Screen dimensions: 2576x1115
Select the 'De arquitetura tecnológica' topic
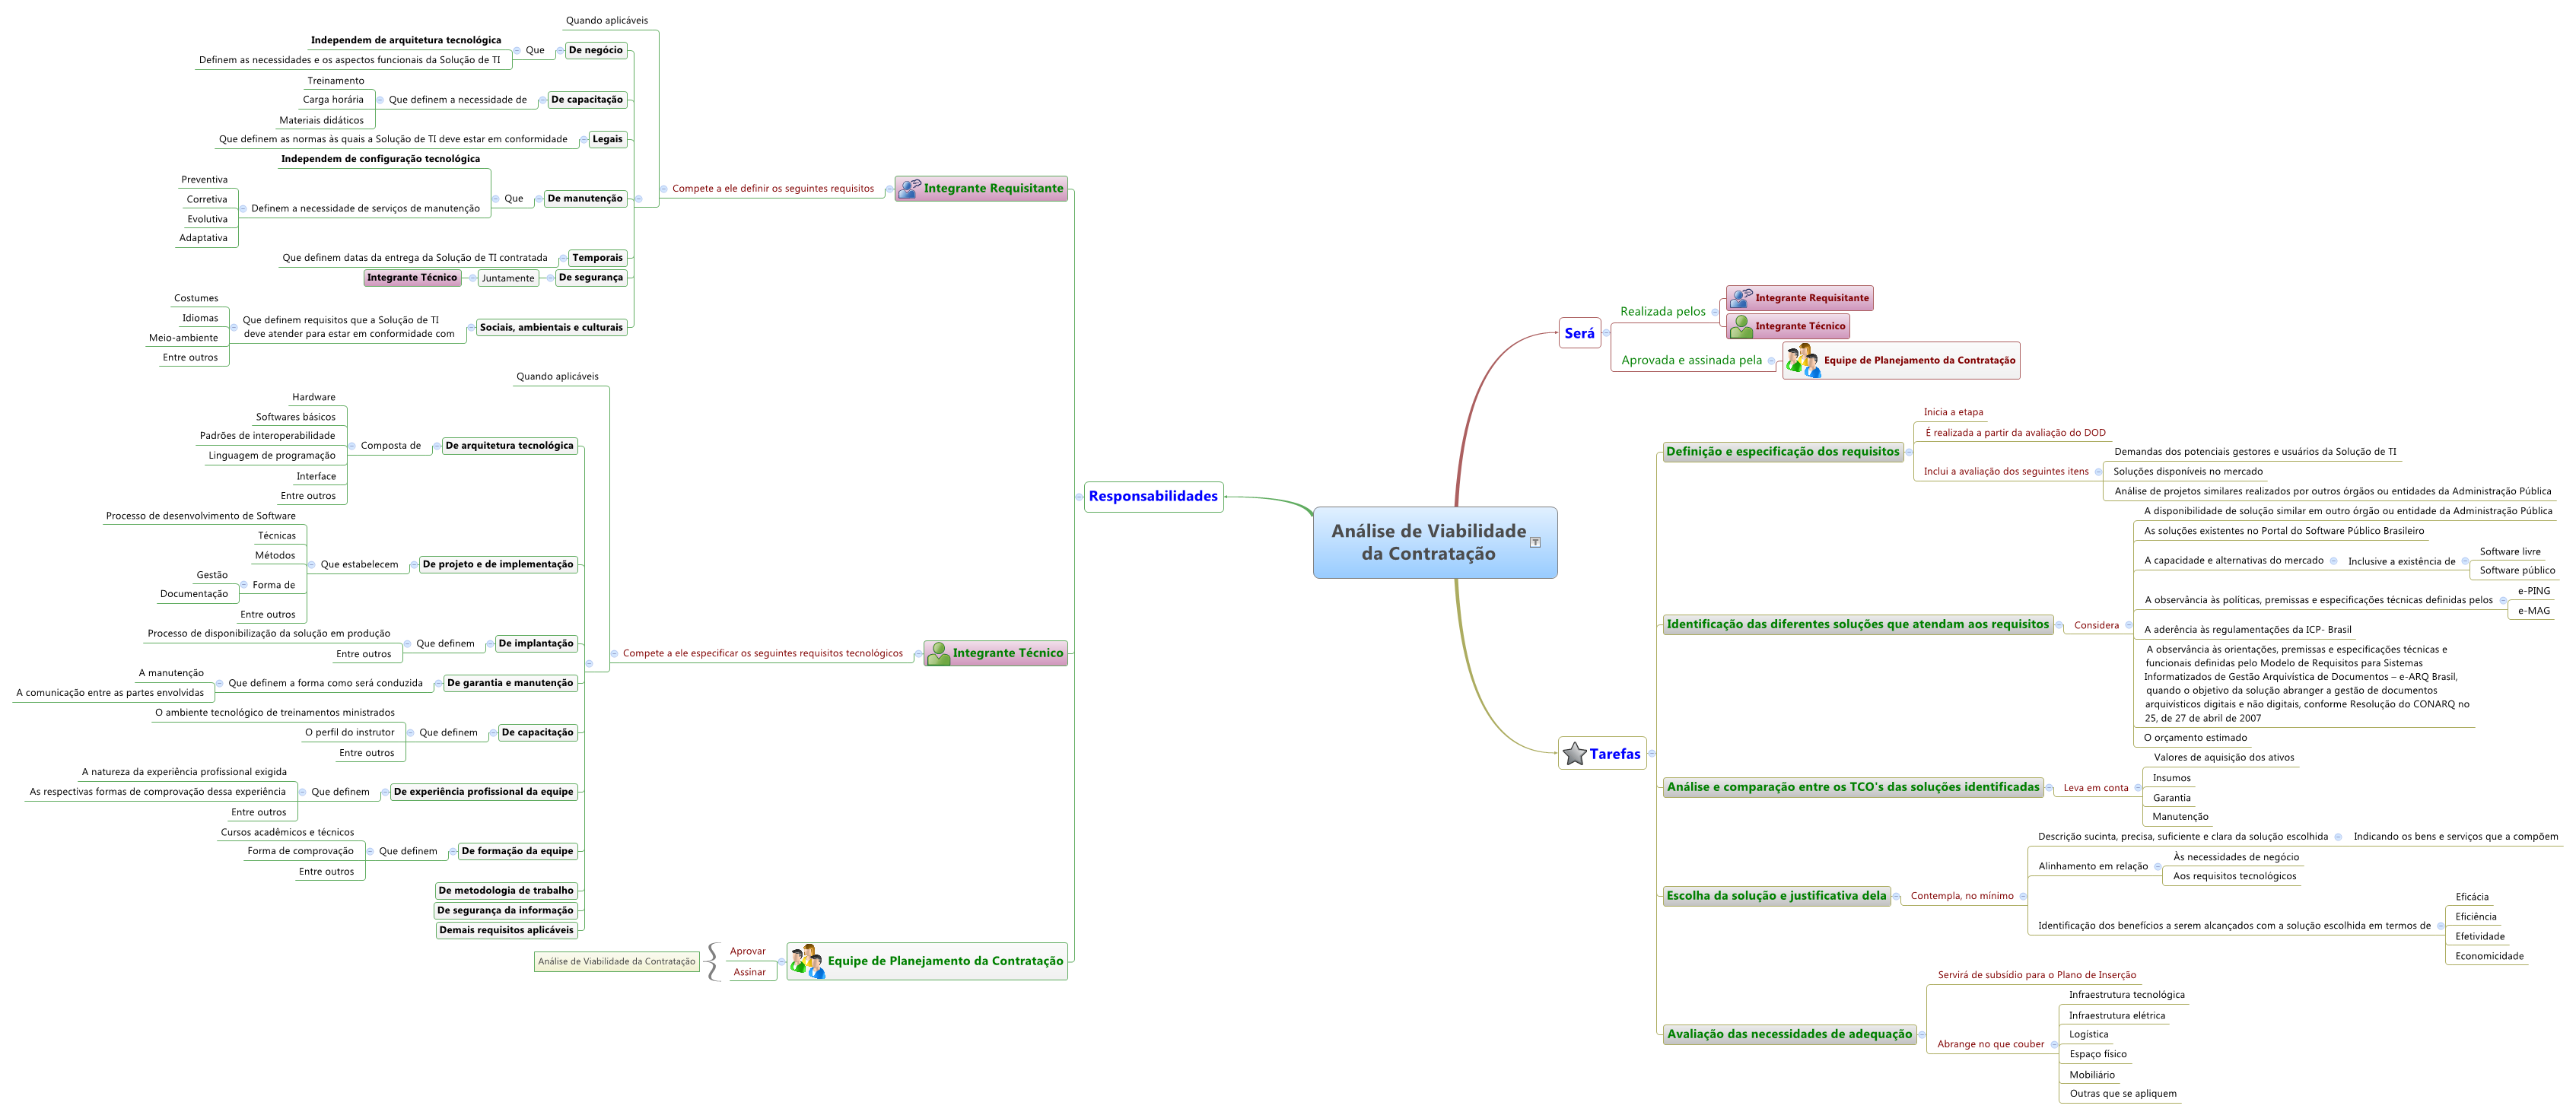point(509,446)
